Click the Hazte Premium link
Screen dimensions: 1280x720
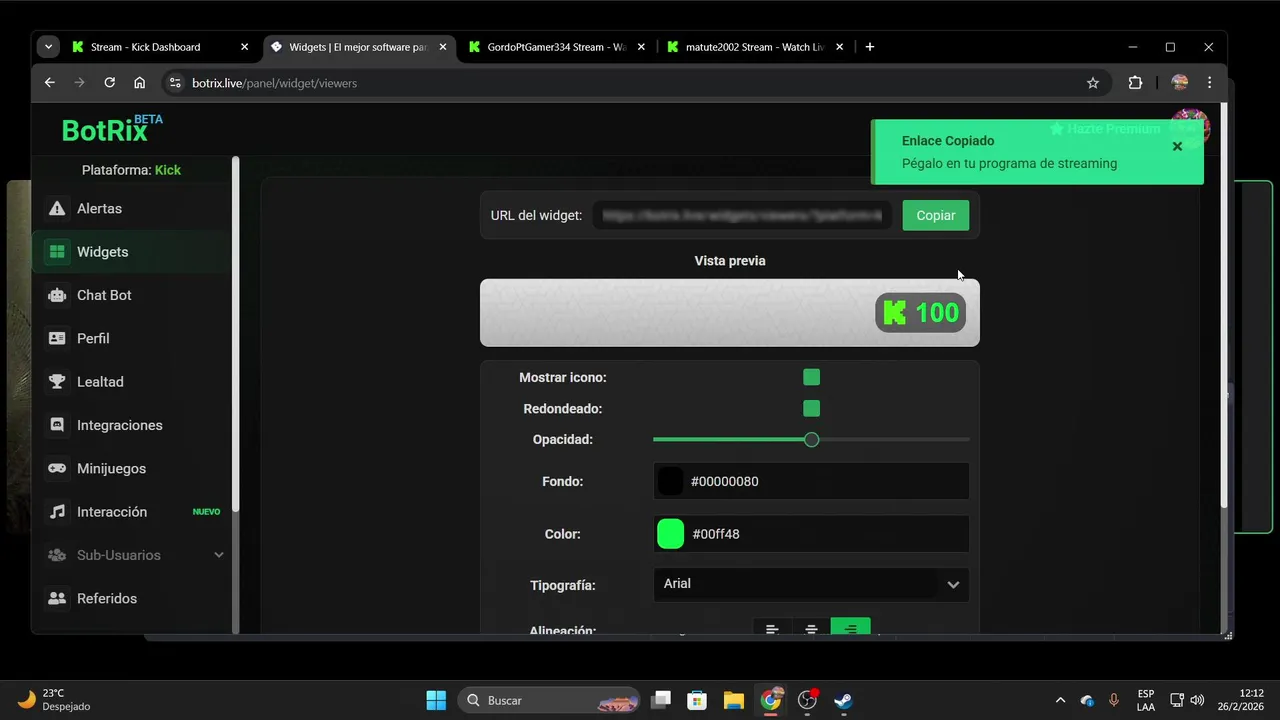(x=1105, y=129)
